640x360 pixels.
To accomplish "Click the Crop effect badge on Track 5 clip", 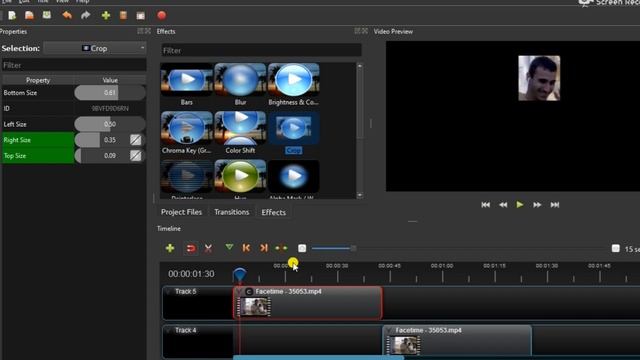I will [x=249, y=291].
